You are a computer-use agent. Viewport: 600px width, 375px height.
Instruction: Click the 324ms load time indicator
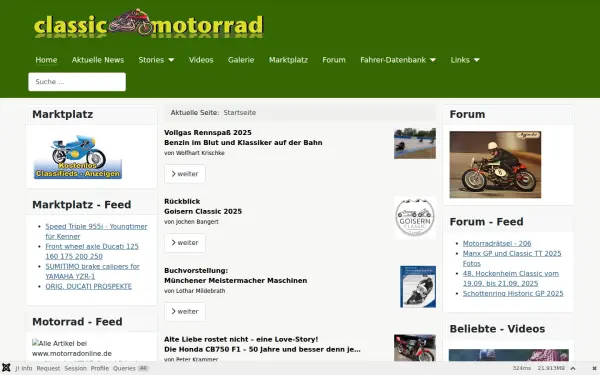522,368
